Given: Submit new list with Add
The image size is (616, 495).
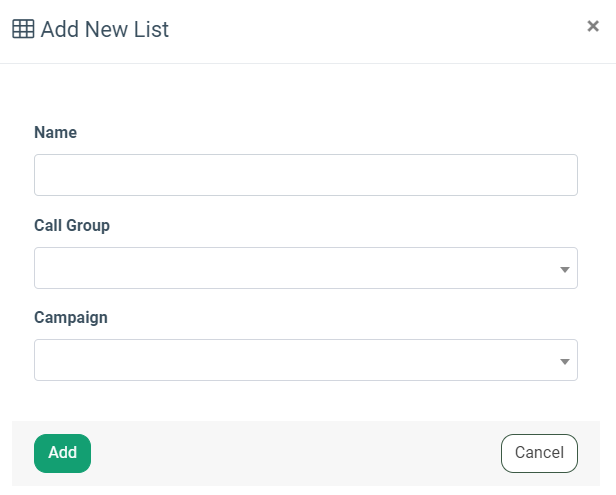Looking at the screenshot, I should click(x=62, y=453).
